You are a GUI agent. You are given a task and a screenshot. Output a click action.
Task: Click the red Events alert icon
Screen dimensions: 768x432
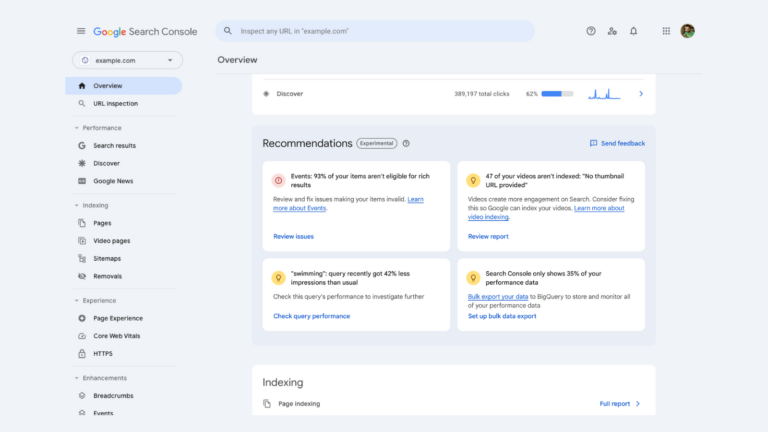click(278, 180)
